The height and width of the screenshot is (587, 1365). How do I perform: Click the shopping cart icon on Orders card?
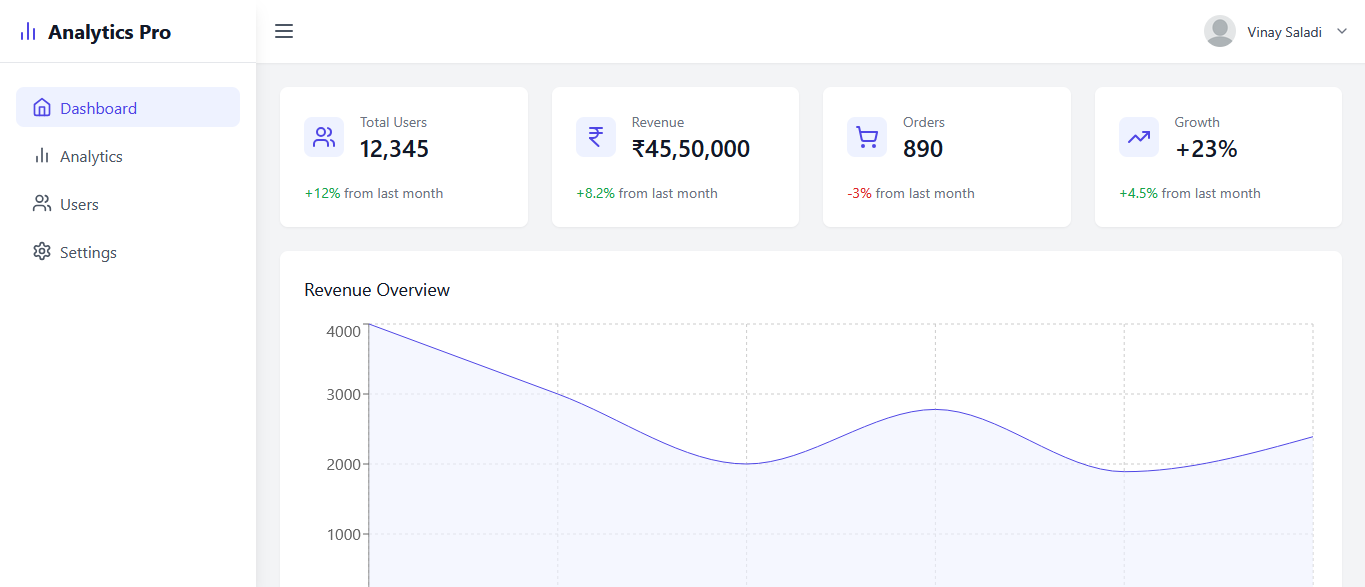click(x=866, y=136)
